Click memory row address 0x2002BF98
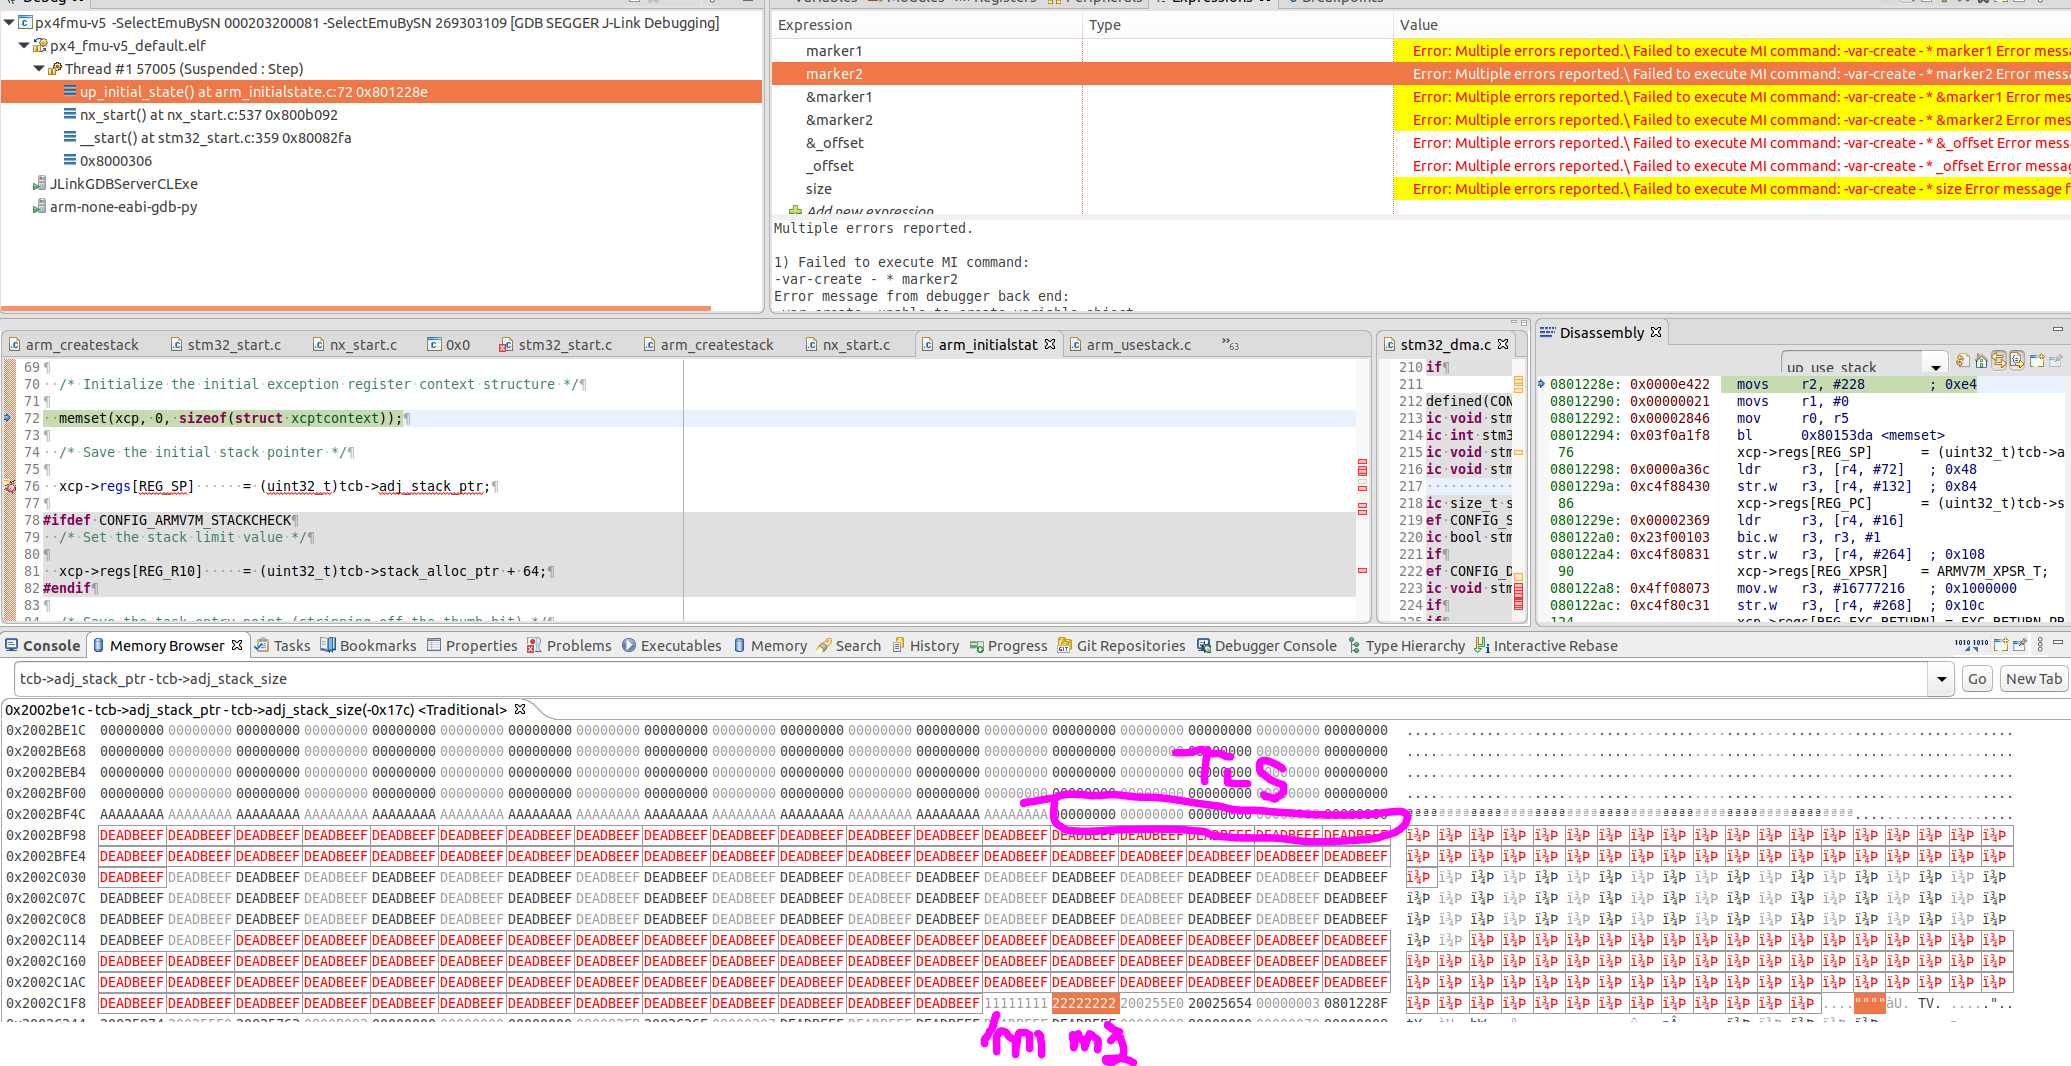The width and height of the screenshot is (2071, 1066). 47,836
